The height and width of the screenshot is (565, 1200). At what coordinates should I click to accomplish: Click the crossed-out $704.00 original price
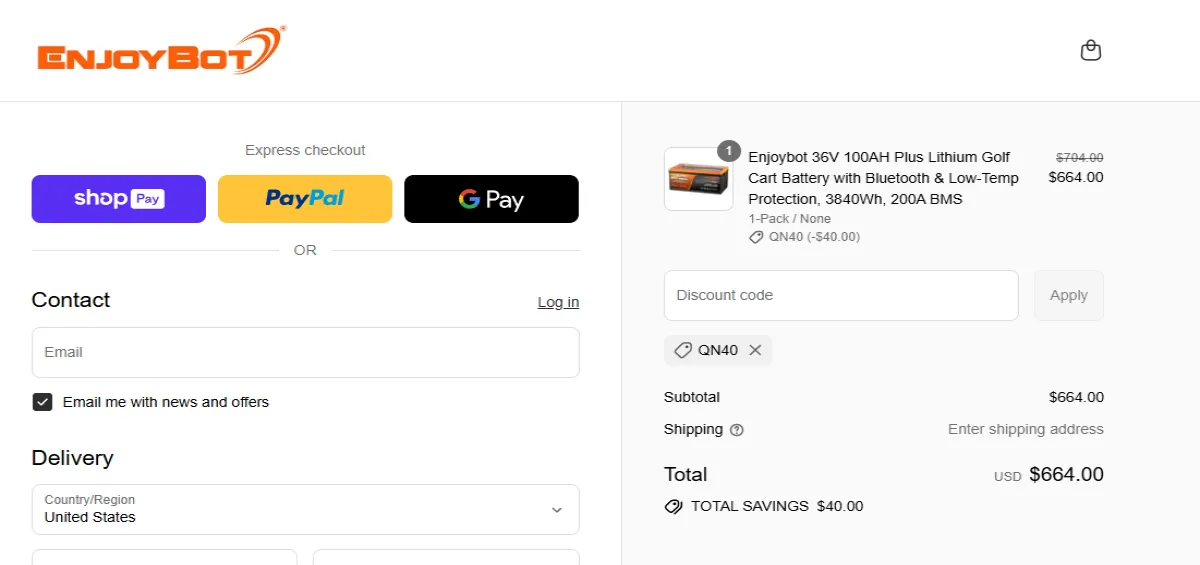tap(1080, 157)
